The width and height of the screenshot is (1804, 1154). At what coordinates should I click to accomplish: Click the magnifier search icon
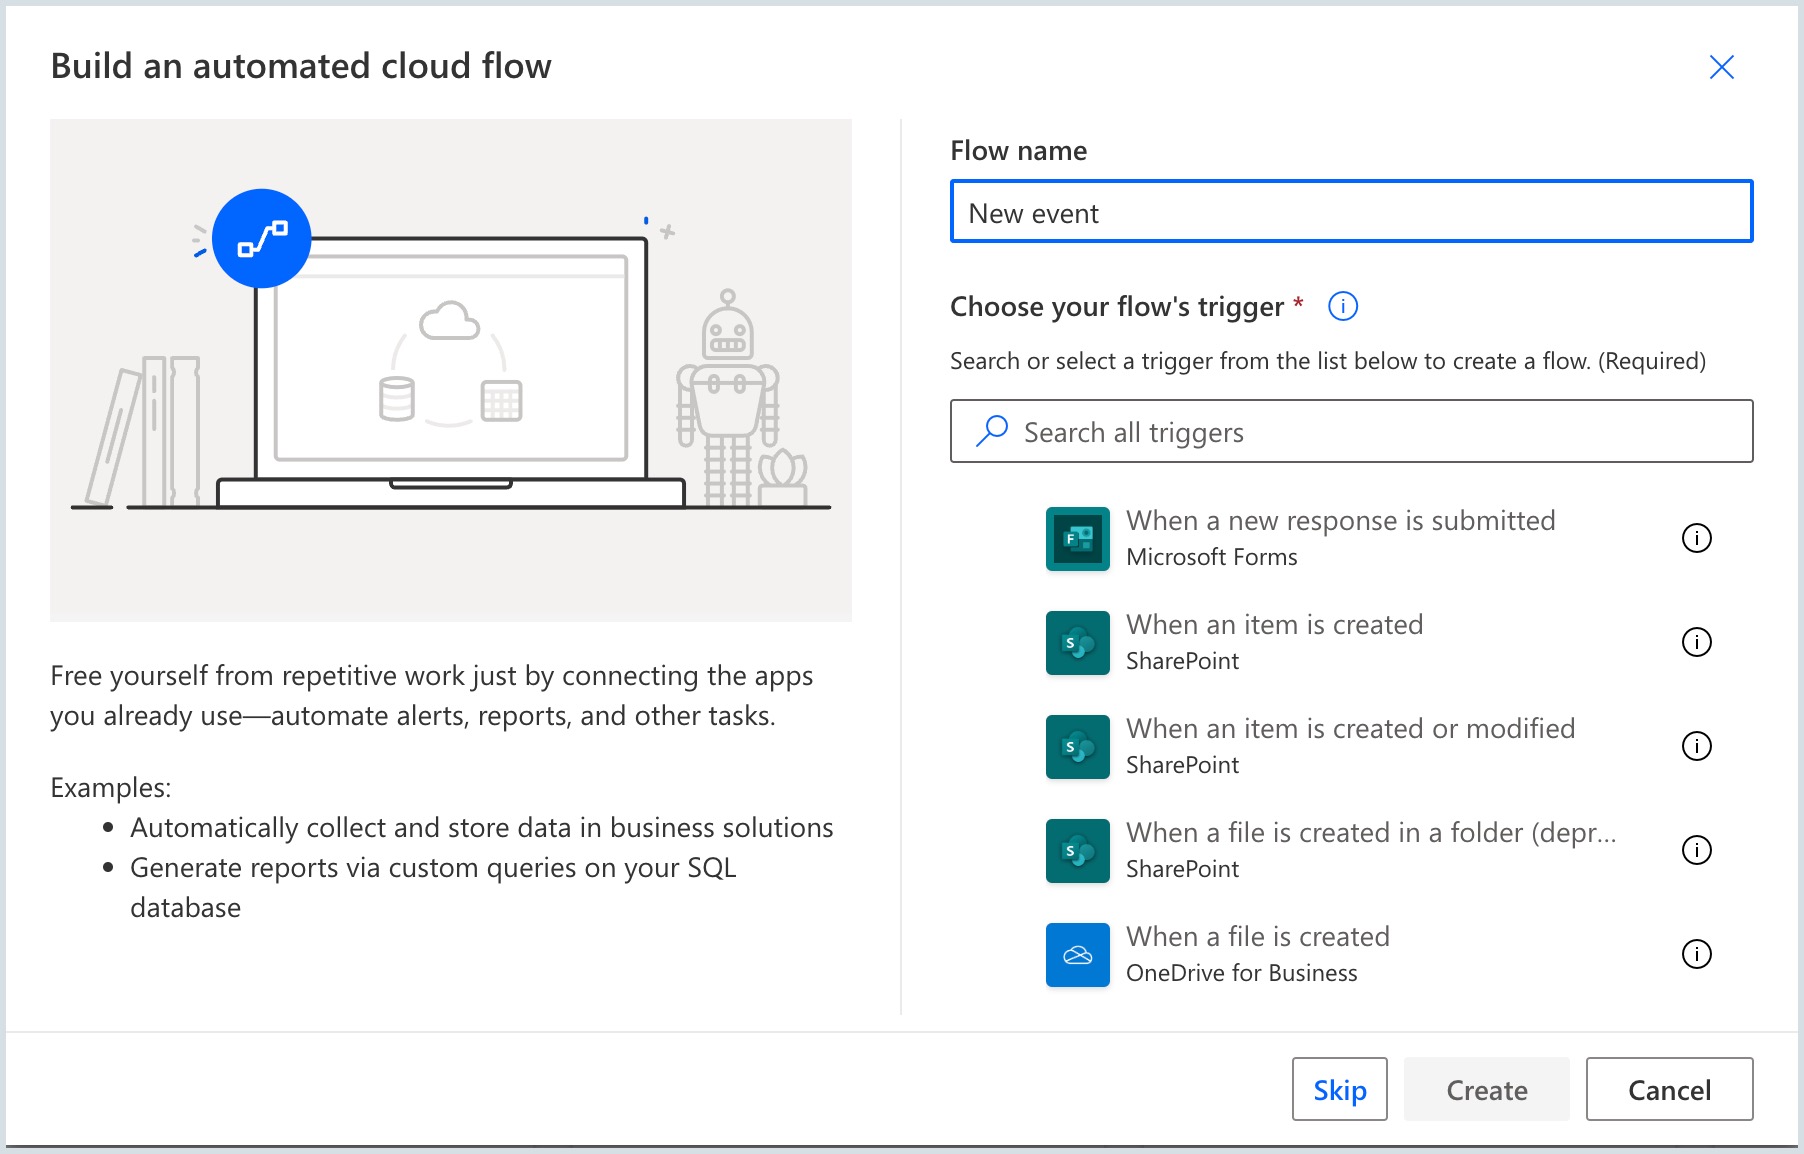coord(991,431)
